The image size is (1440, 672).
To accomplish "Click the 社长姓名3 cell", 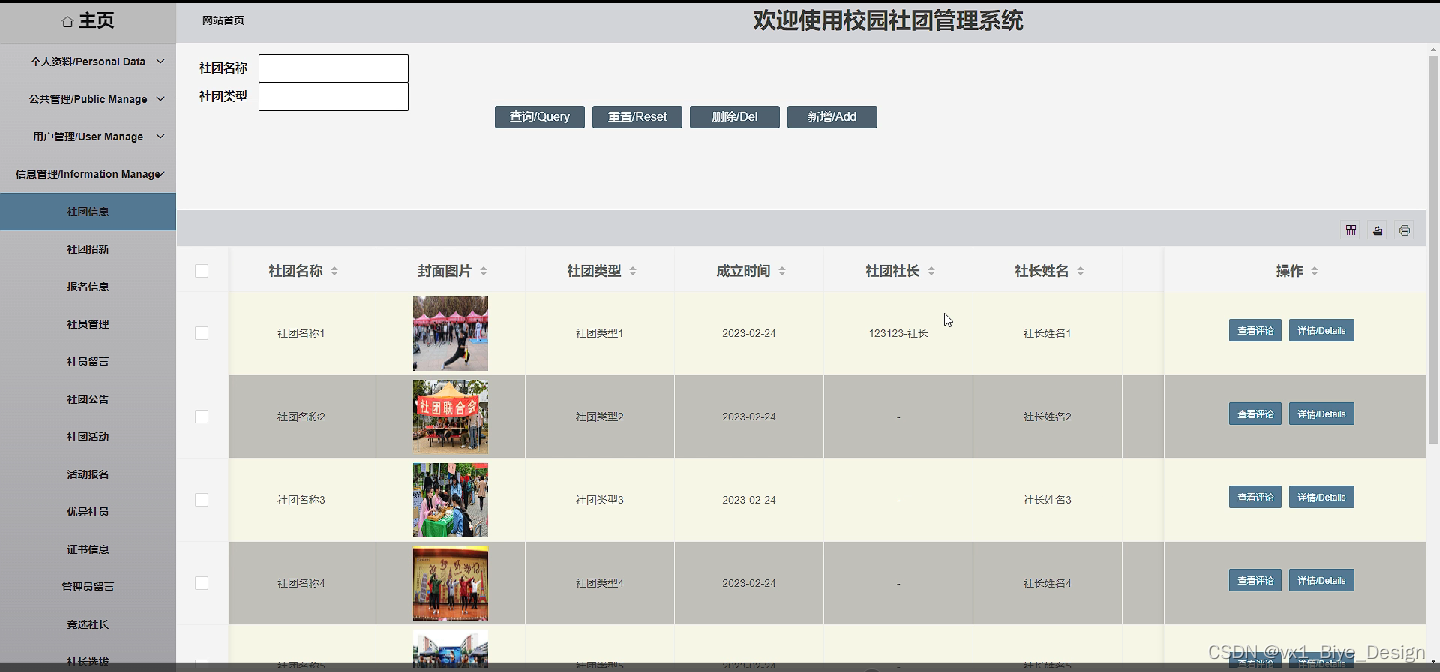I will click(1047, 499).
